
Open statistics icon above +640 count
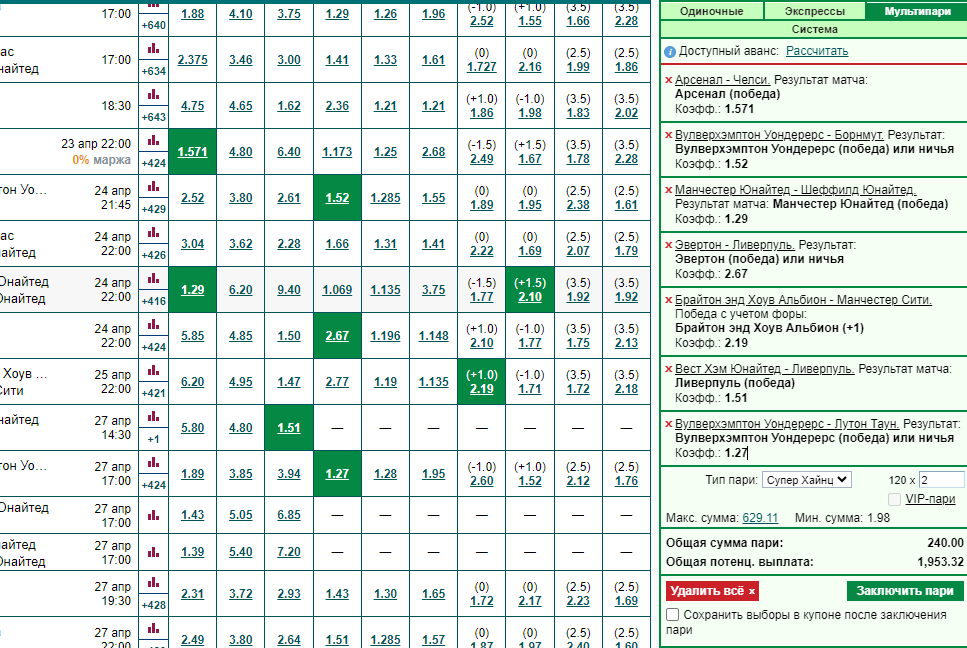(x=154, y=4)
